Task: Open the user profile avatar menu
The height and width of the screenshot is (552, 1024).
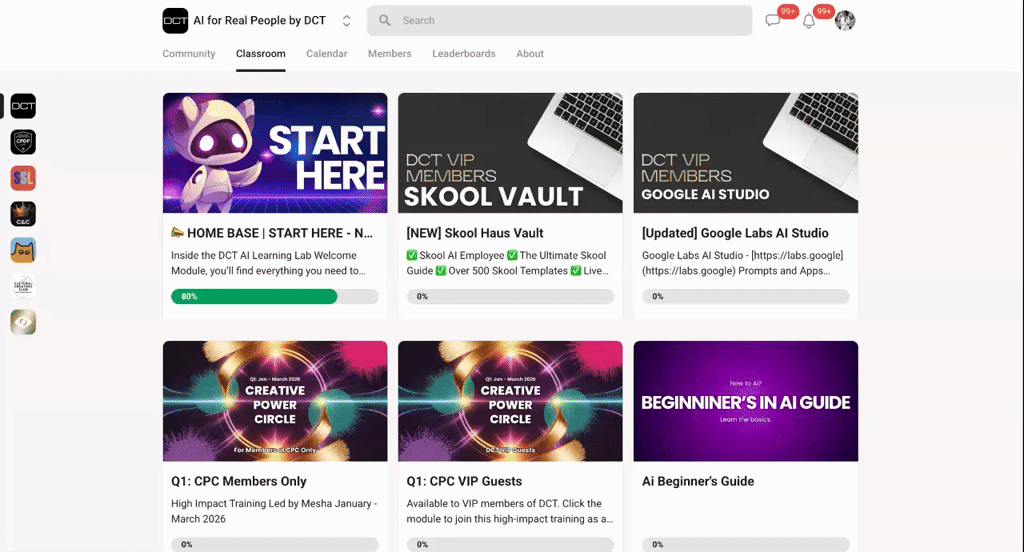Action: (x=845, y=20)
